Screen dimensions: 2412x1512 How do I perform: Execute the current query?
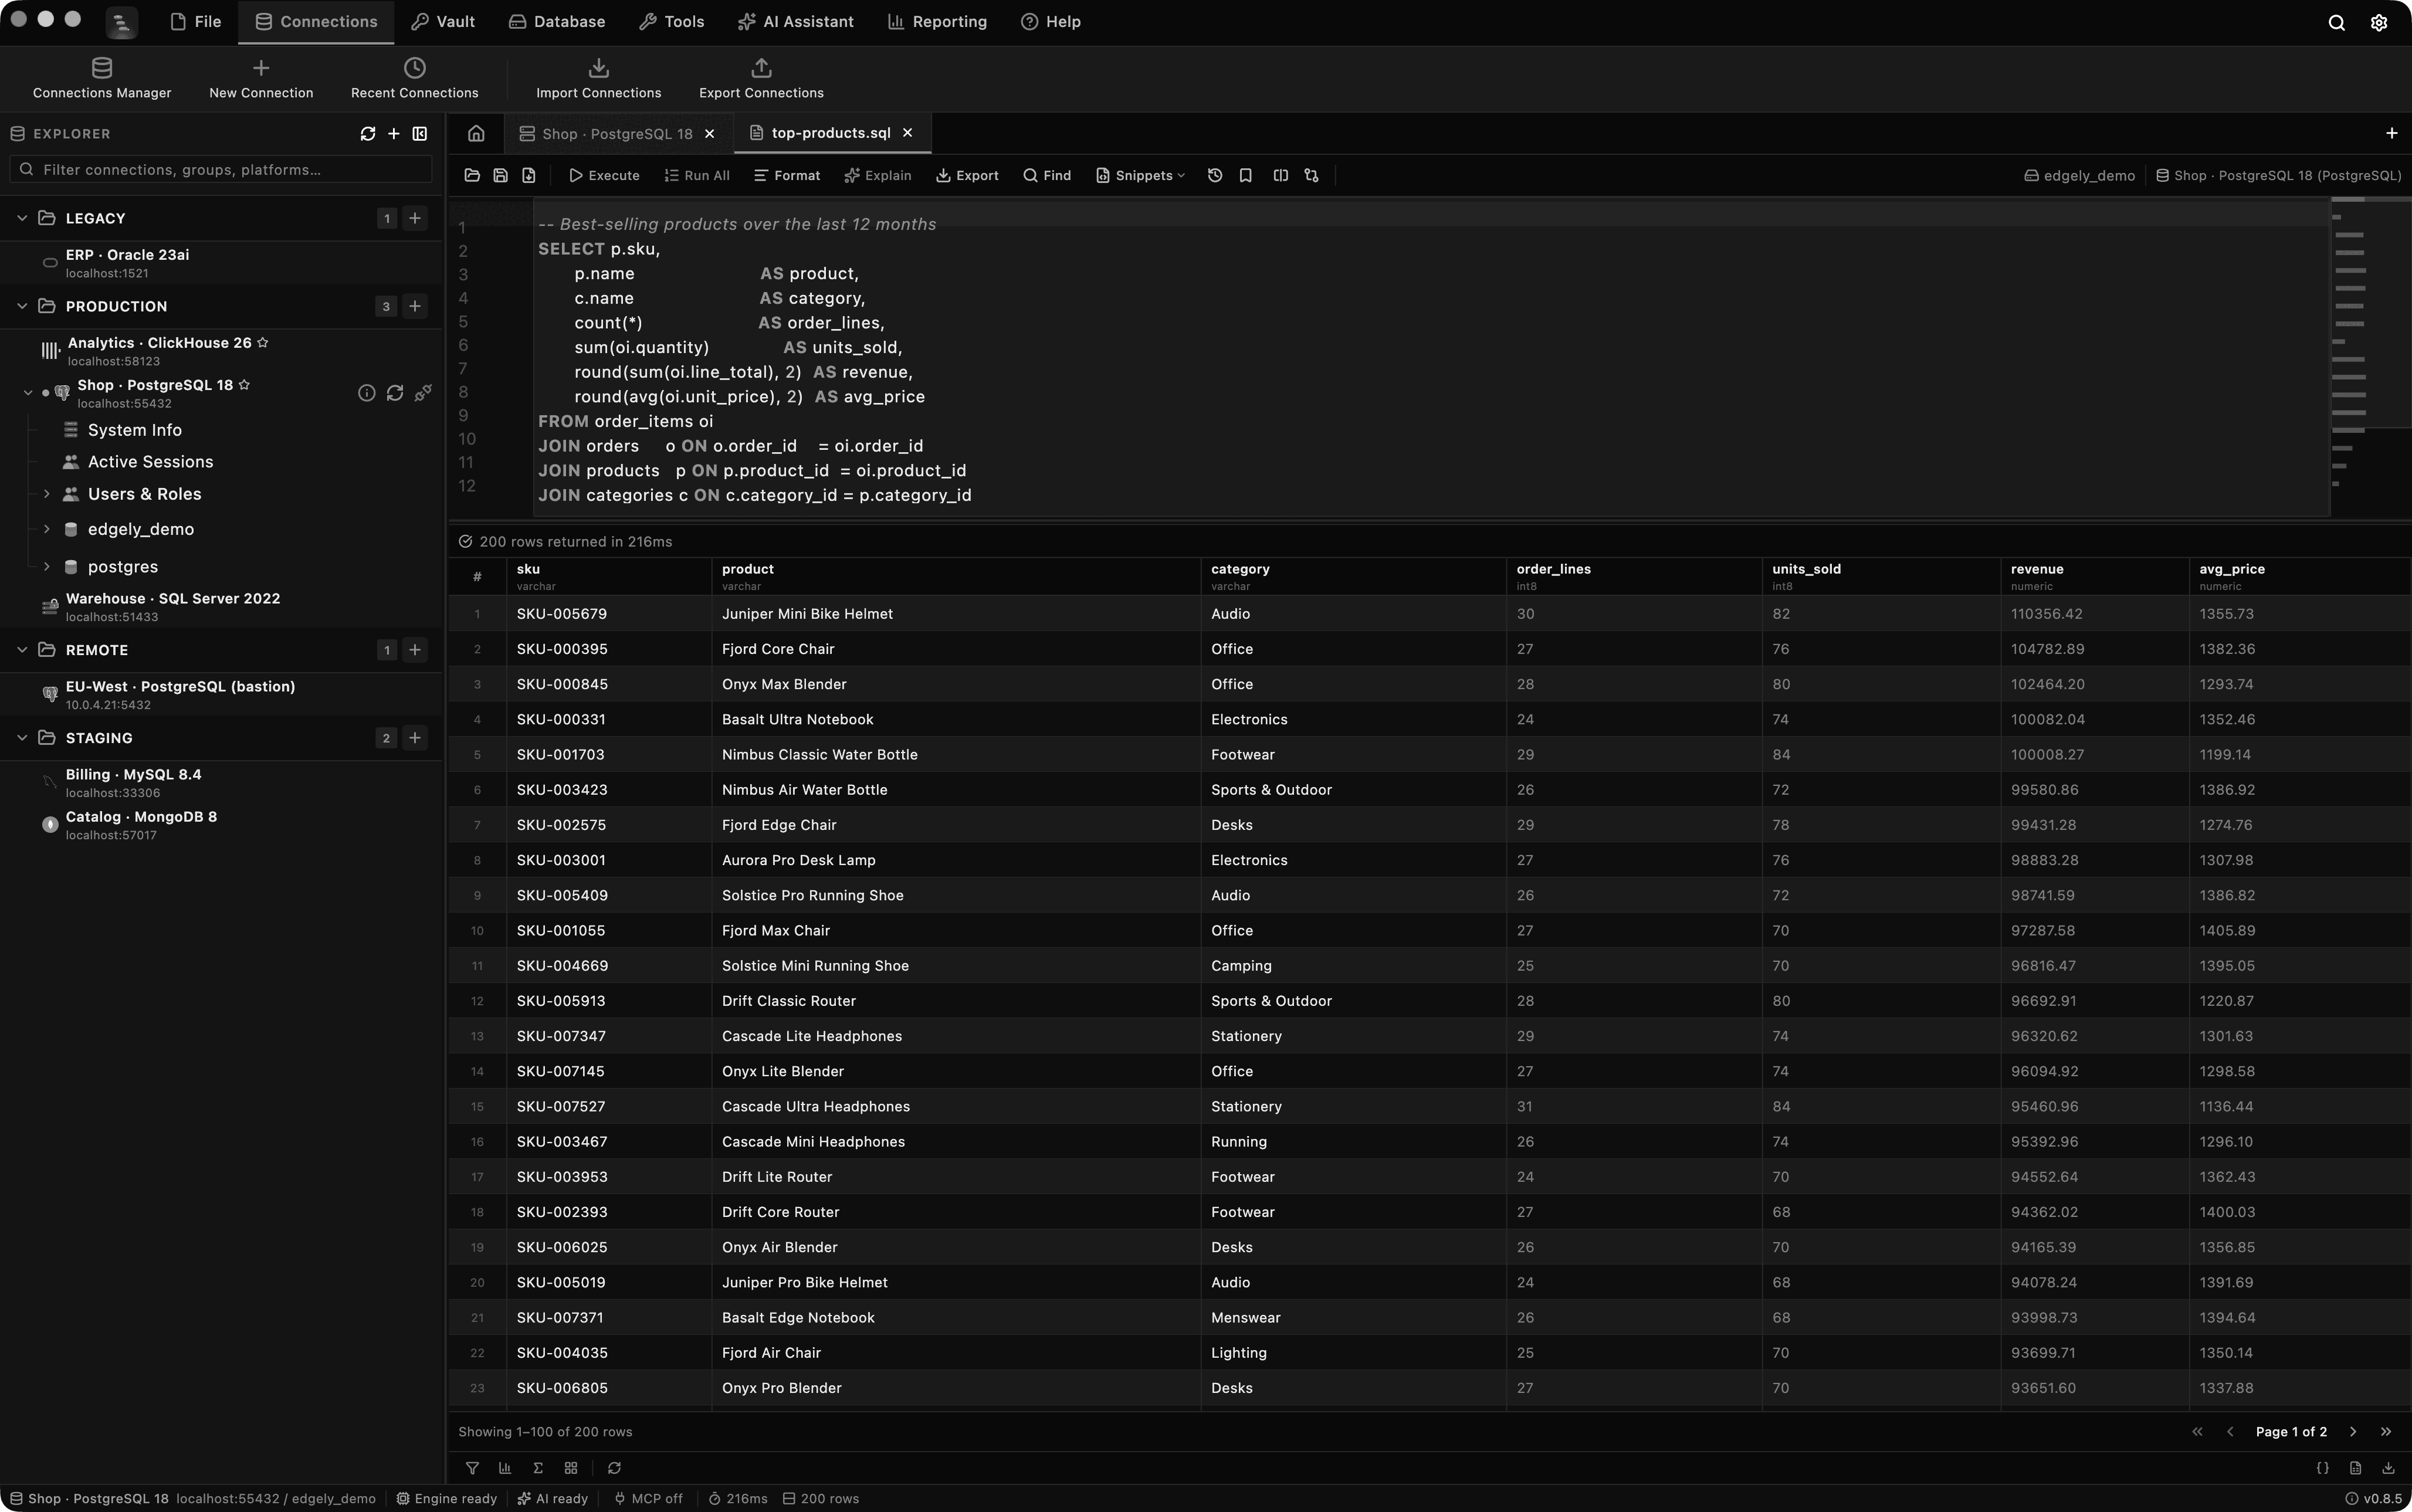604,176
